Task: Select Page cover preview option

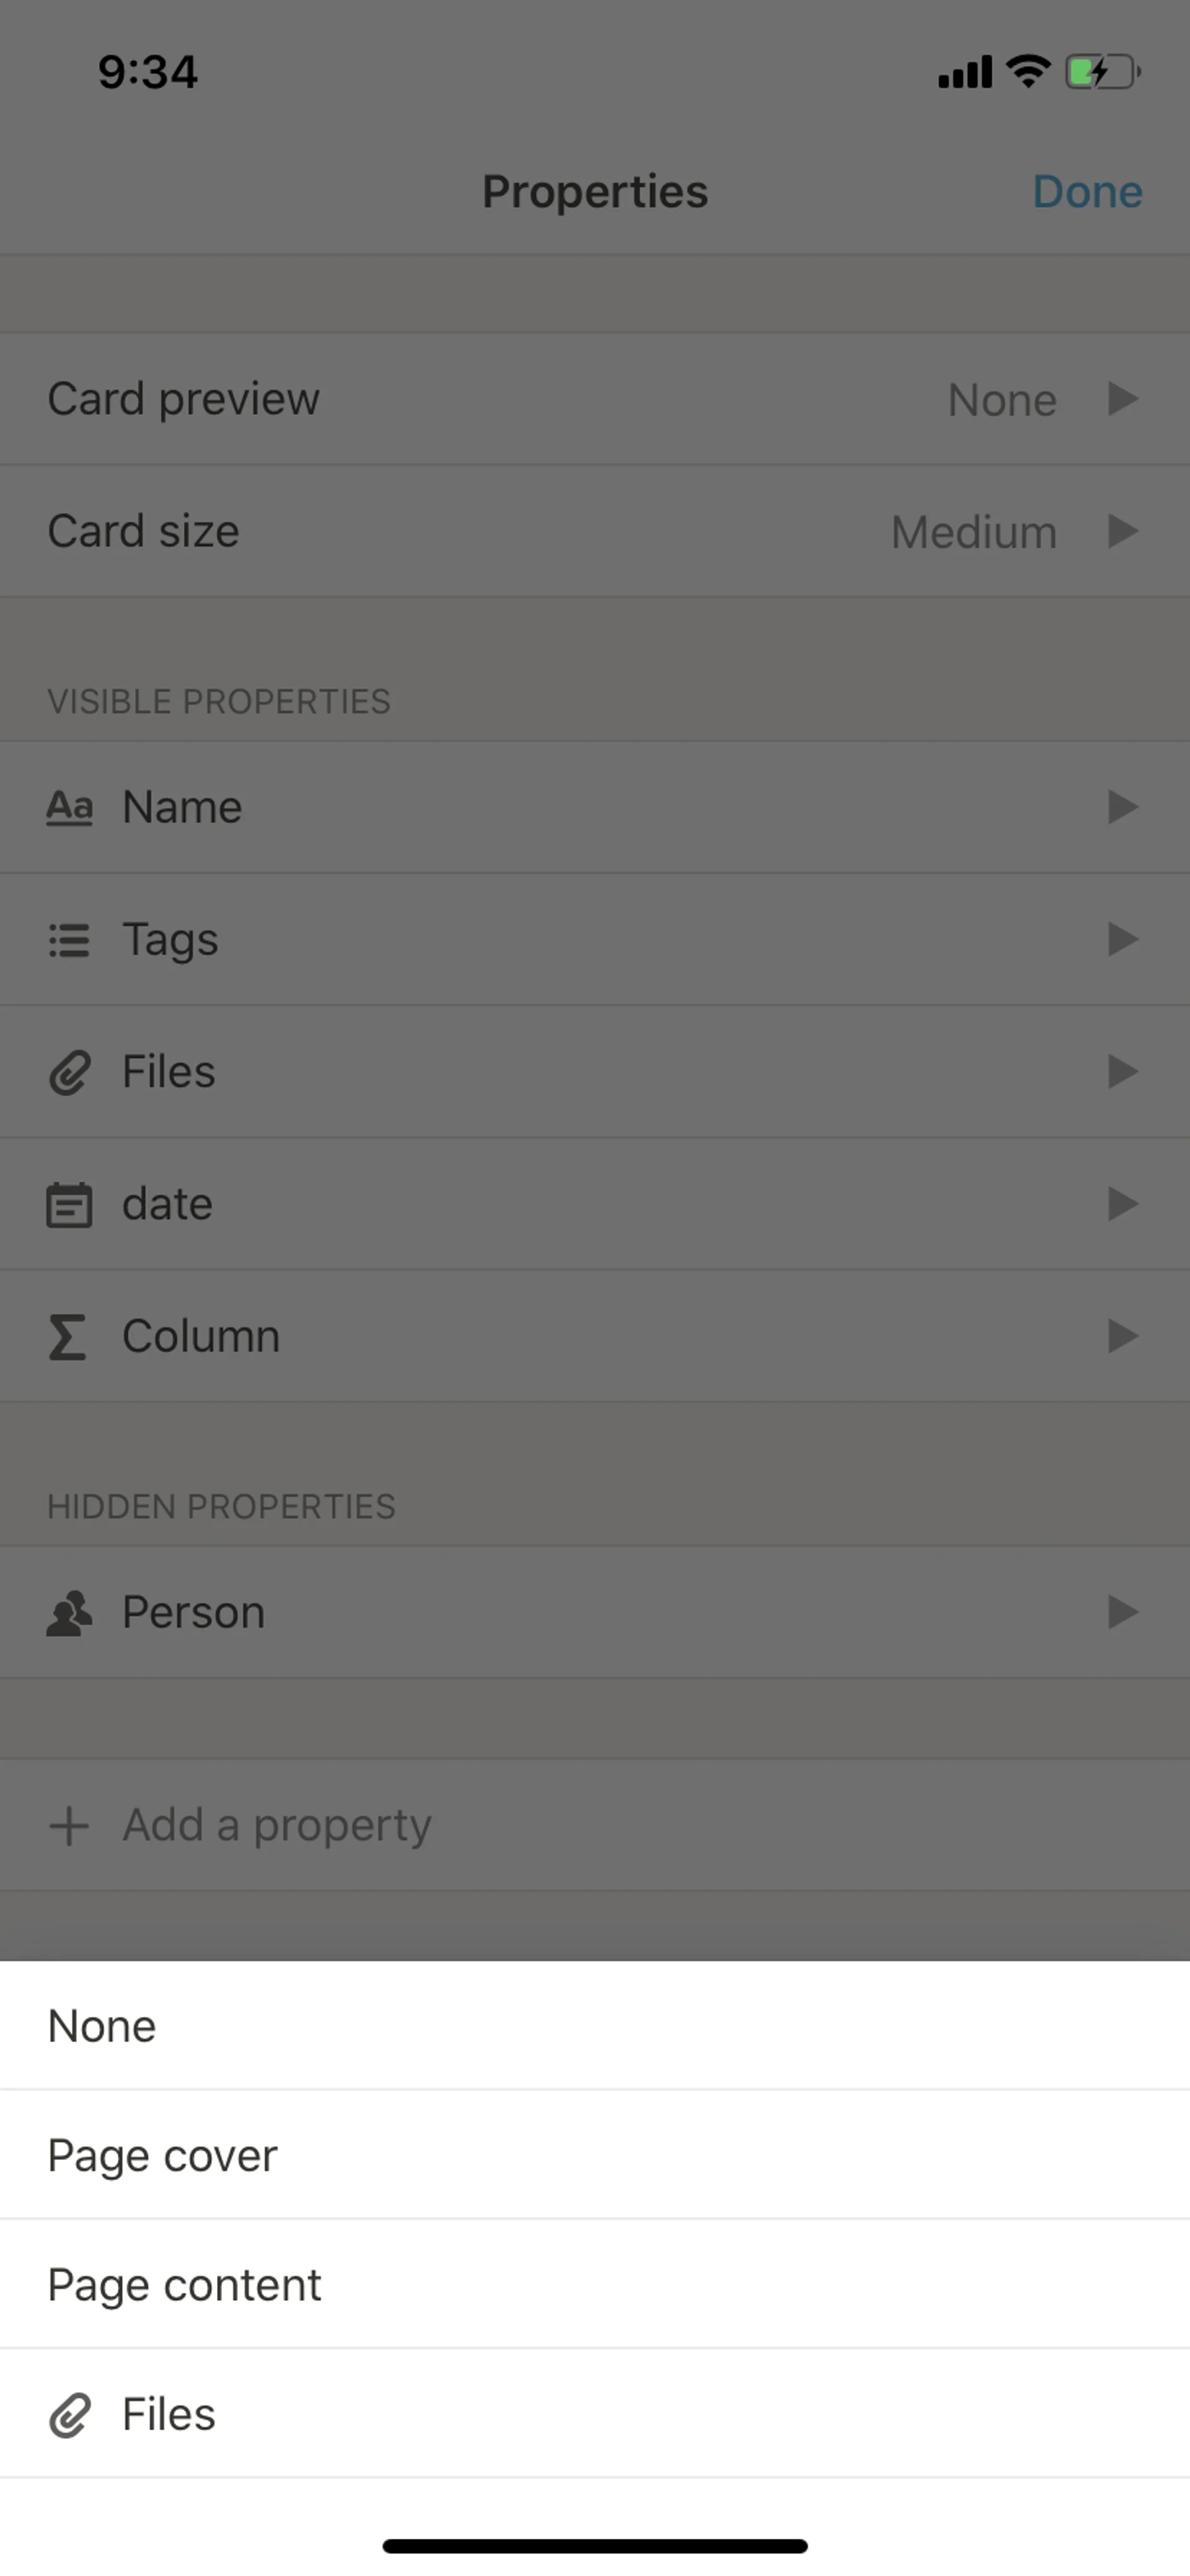Action: coord(162,2155)
